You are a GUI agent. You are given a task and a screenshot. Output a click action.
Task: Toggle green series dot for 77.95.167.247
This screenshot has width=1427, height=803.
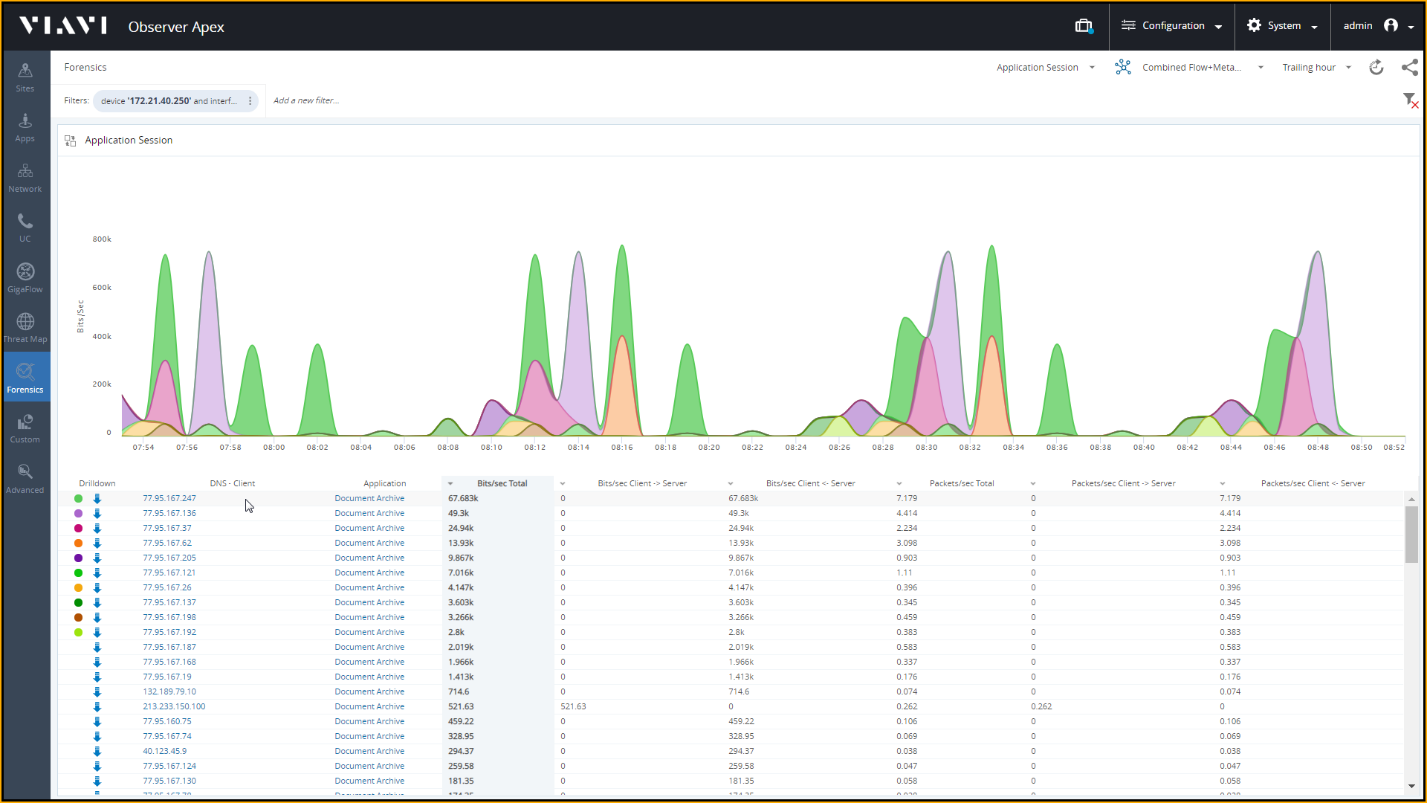(78, 498)
